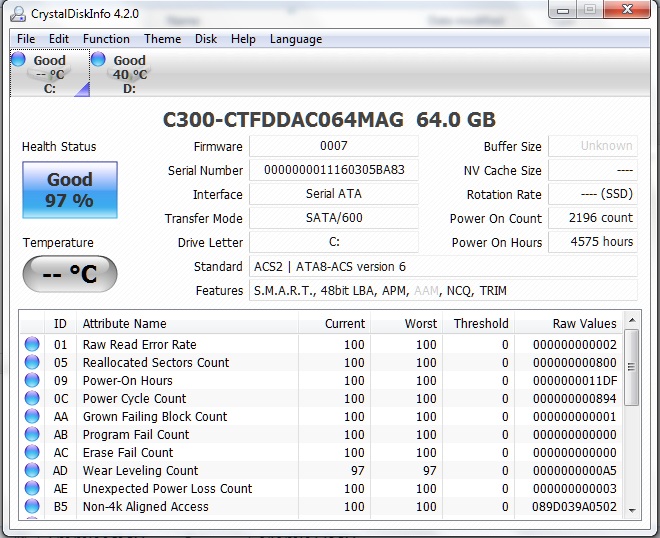The image size is (660, 538).
Task: Click the Worst column header
Action: pyautogui.click(x=407, y=323)
